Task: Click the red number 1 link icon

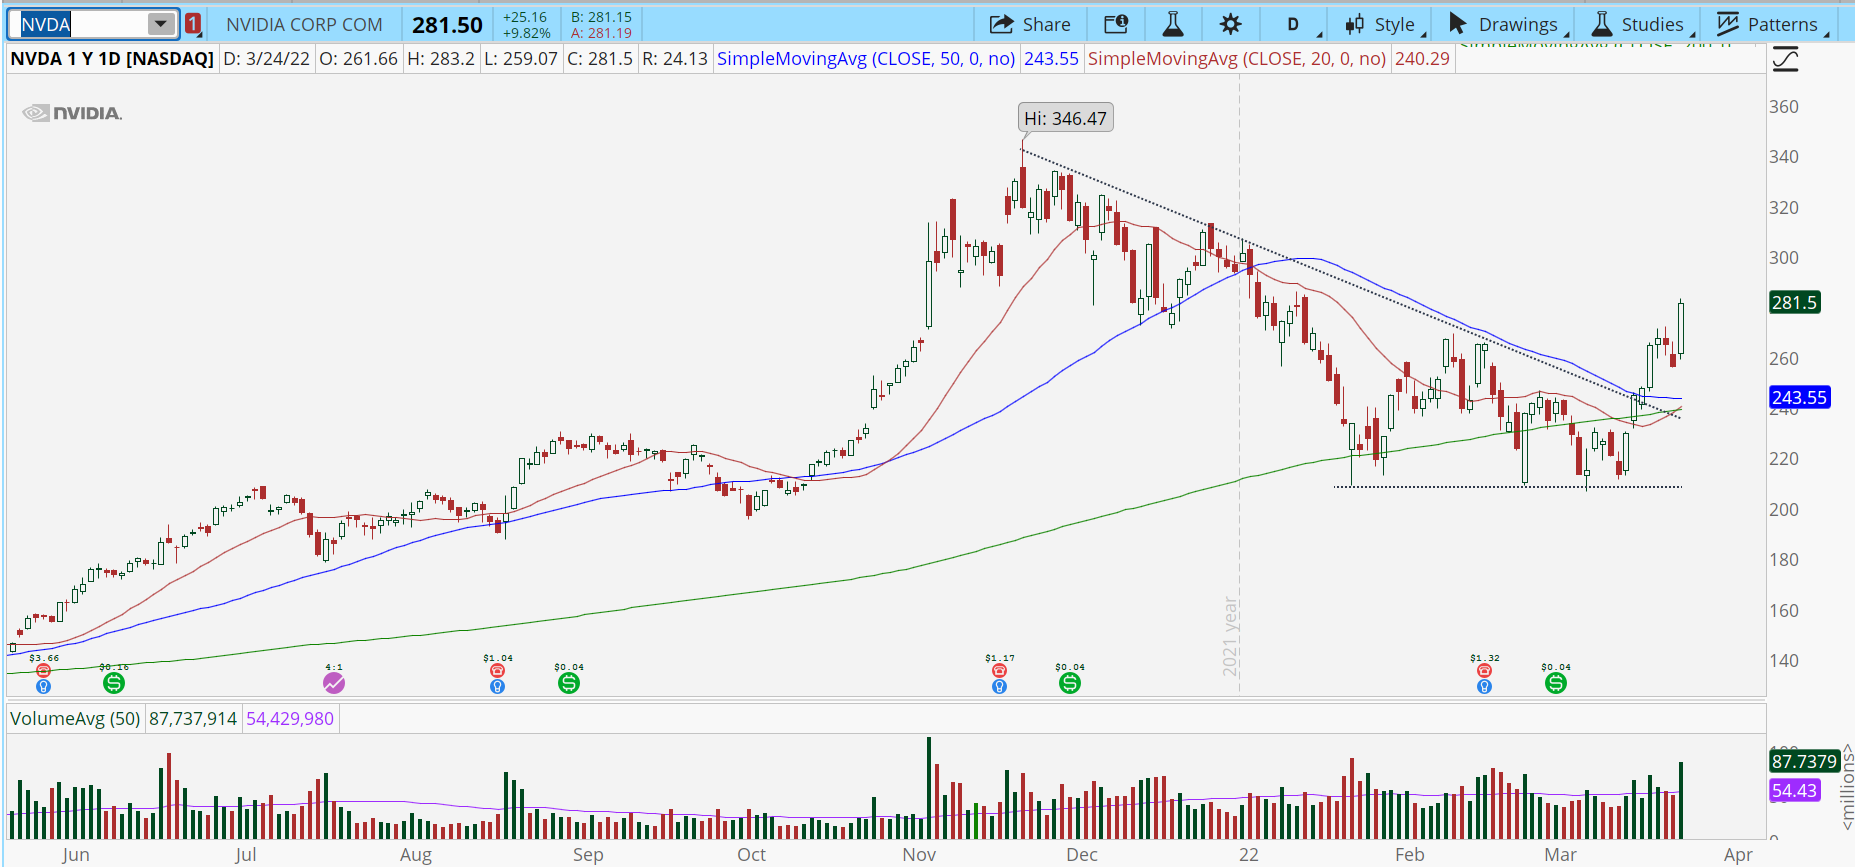Action: (193, 24)
